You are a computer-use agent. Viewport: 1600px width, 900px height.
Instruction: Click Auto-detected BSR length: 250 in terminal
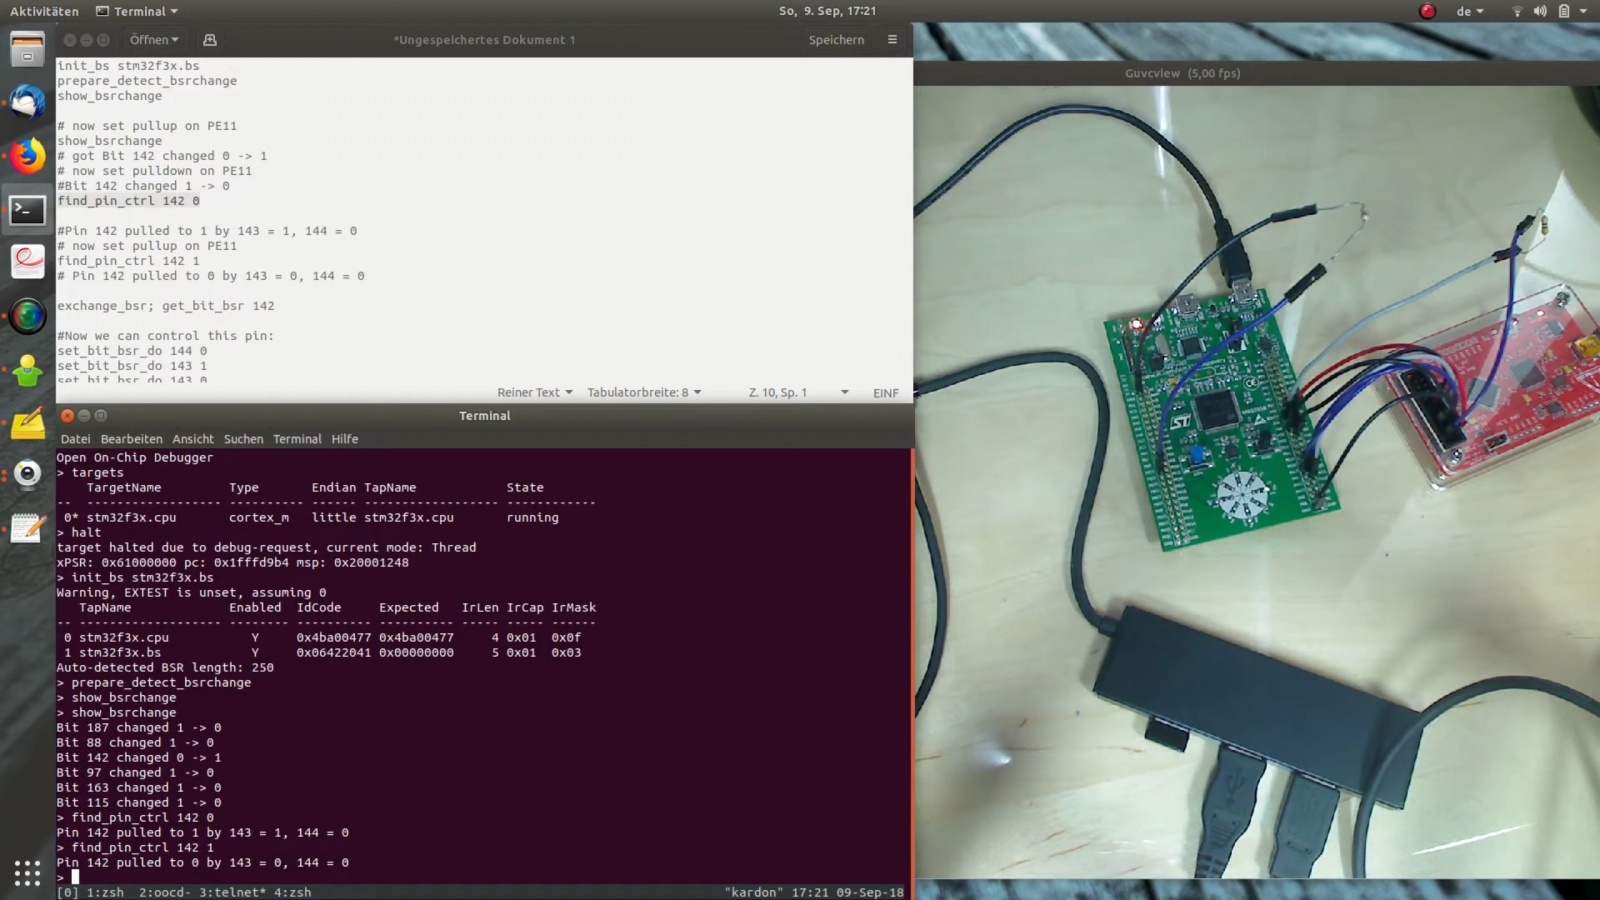click(x=165, y=667)
